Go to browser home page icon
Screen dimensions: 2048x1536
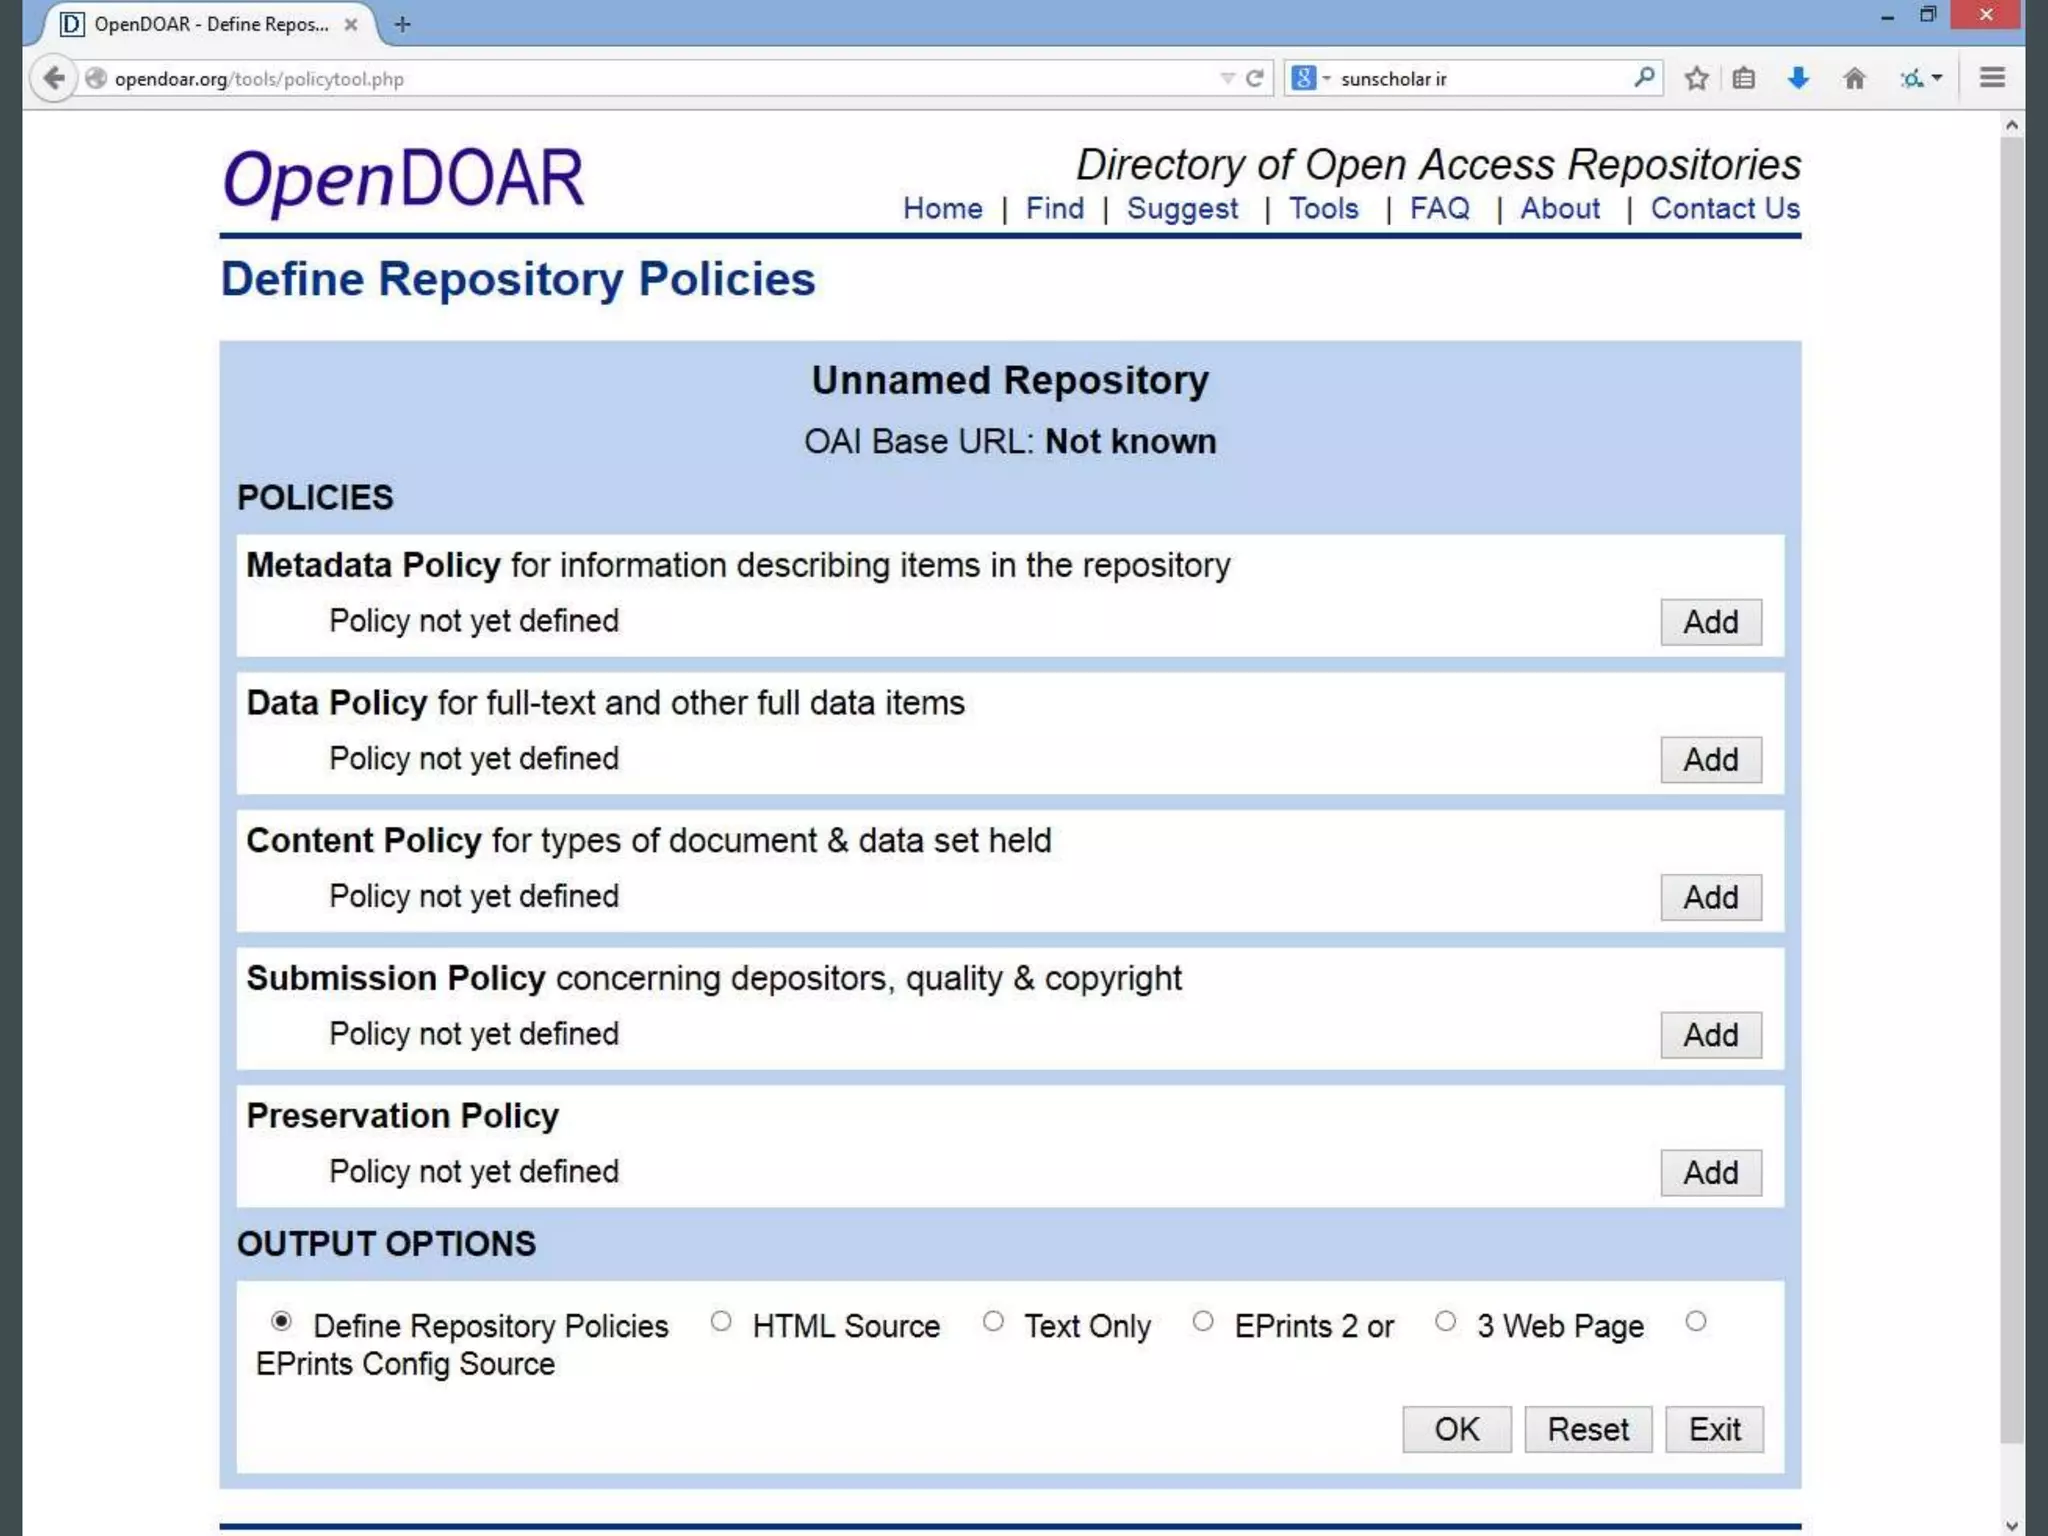pyautogui.click(x=1854, y=78)
